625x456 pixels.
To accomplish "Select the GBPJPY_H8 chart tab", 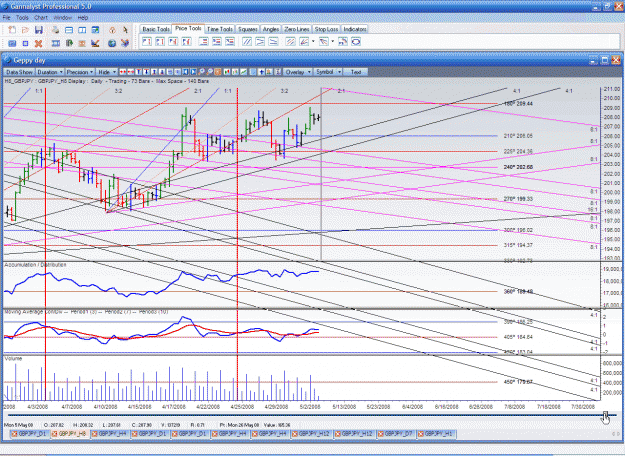I will pyautogui.click(x=71, y=434).
